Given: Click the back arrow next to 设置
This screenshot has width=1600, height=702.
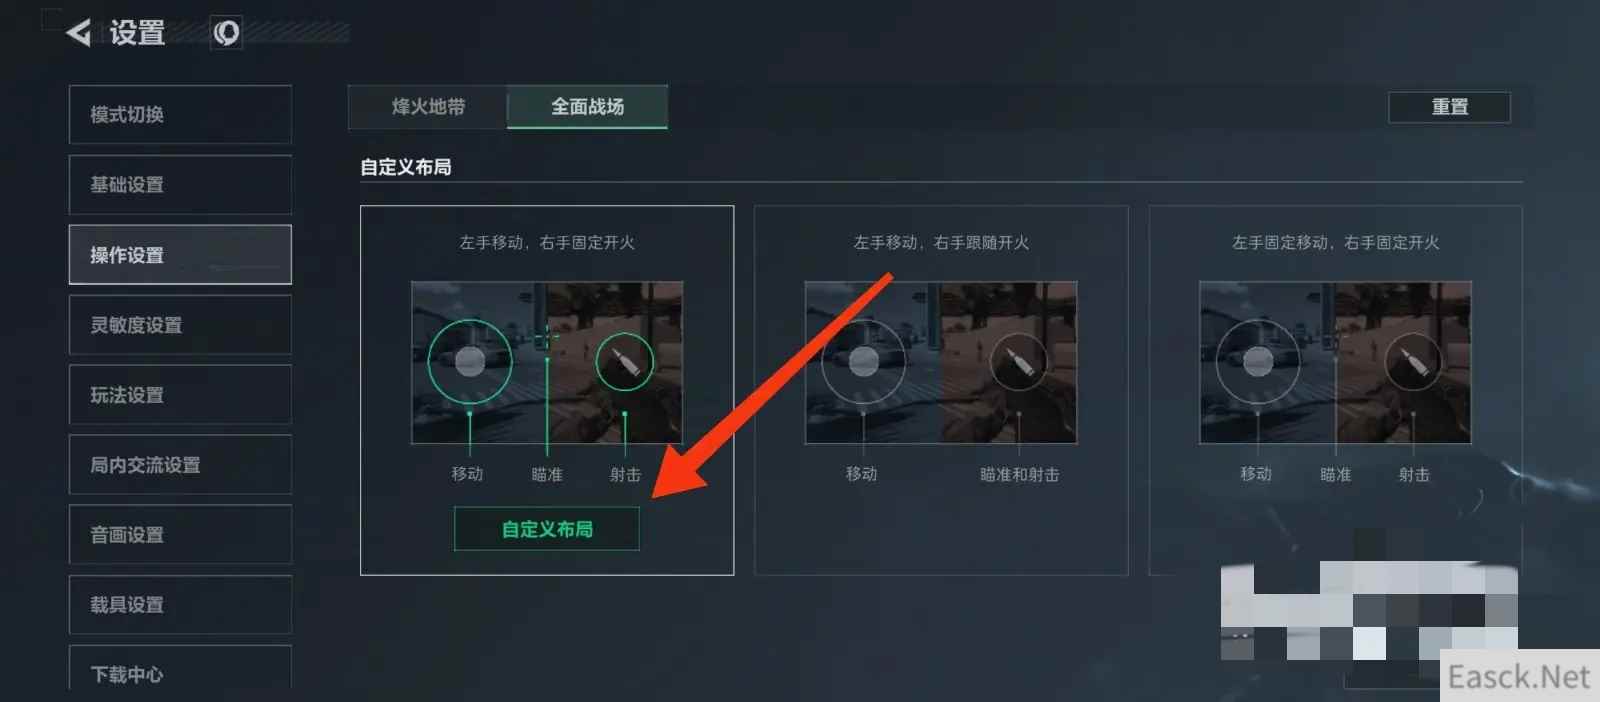Looking at the screenshot, I should point(79,33).
